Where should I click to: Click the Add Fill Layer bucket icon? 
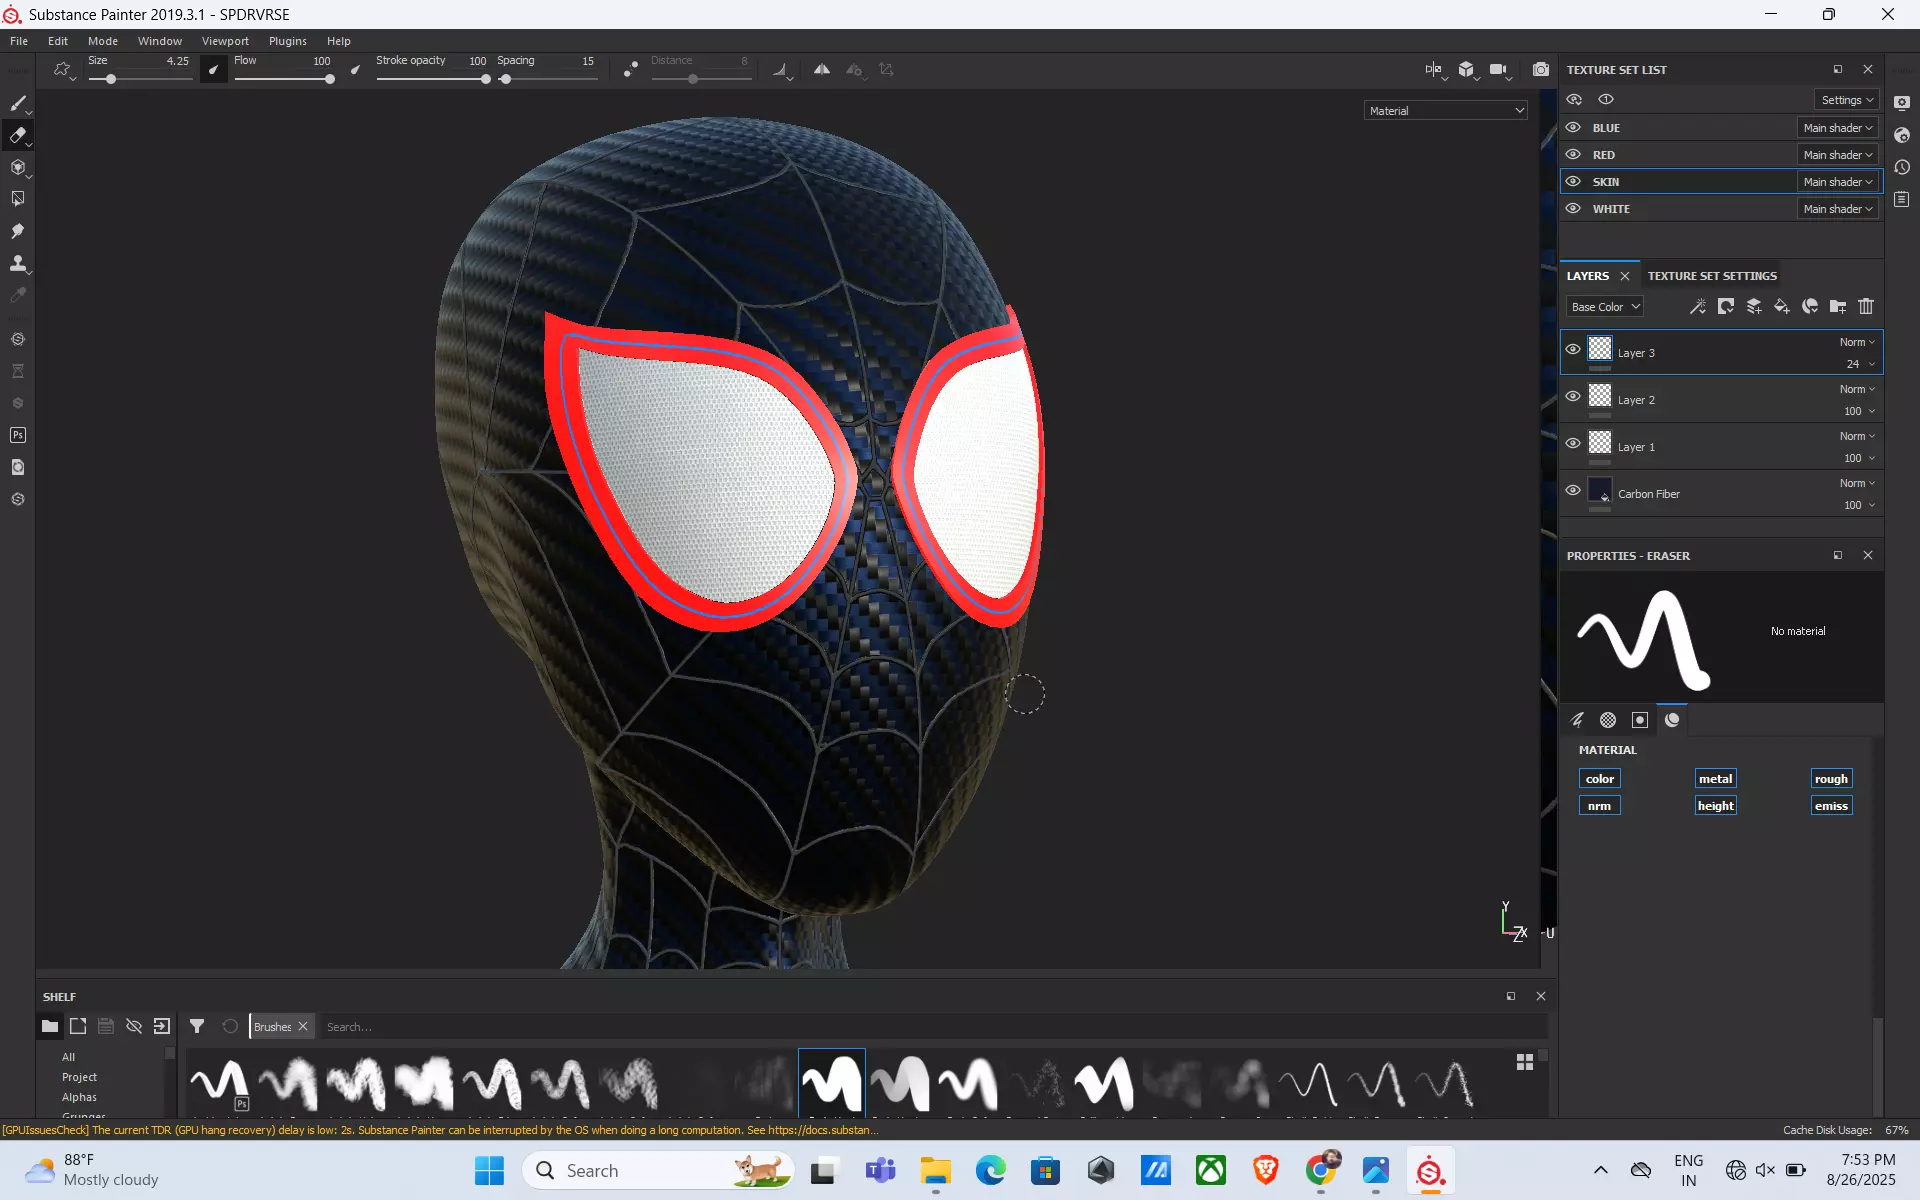pyautogui.click(x=1782, y=307)
